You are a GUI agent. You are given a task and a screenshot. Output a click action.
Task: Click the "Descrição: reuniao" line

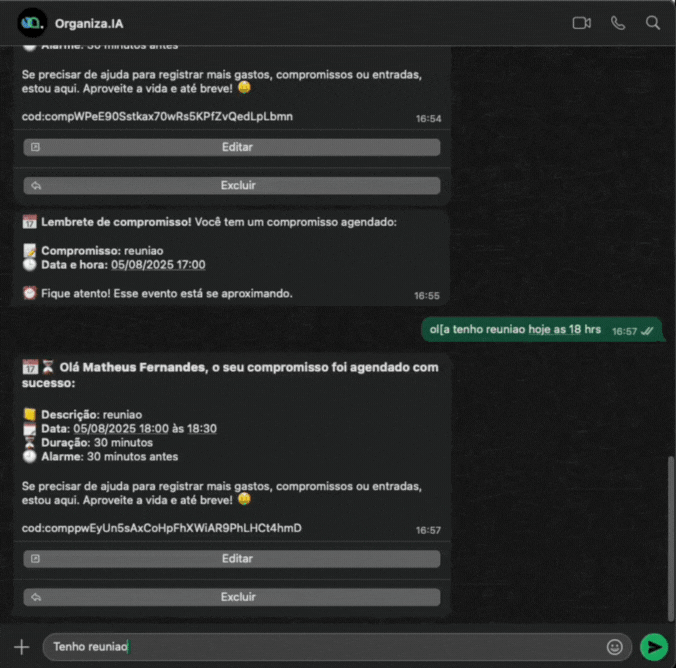(91, 415)
